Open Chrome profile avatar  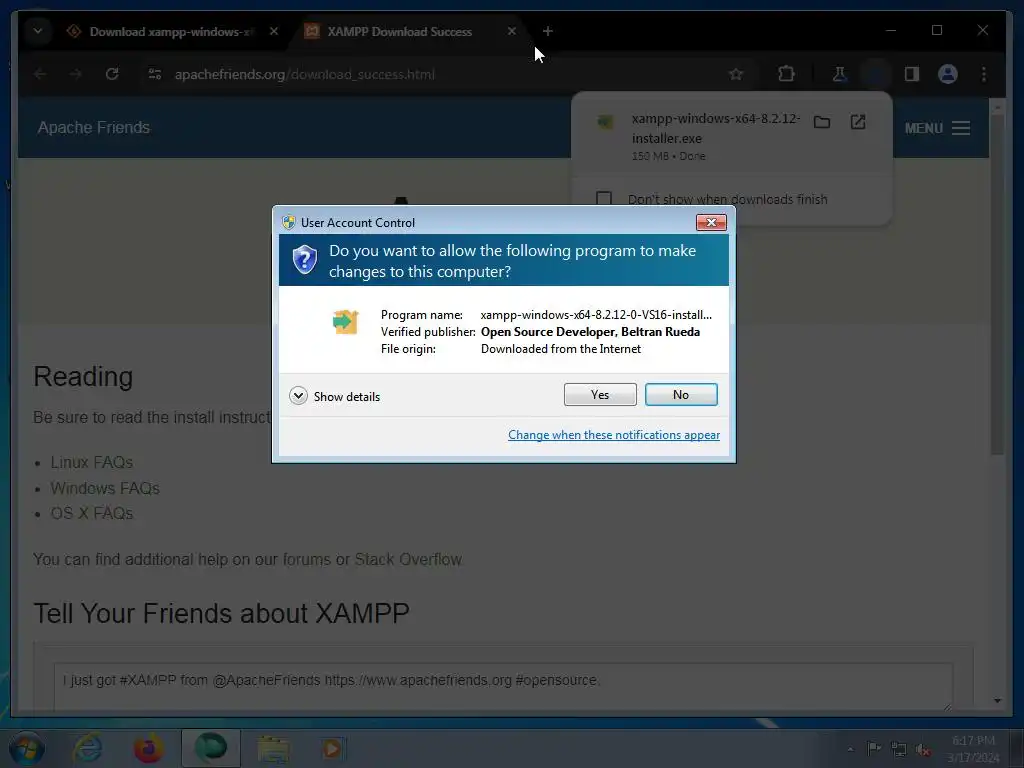tap(948, 74)
